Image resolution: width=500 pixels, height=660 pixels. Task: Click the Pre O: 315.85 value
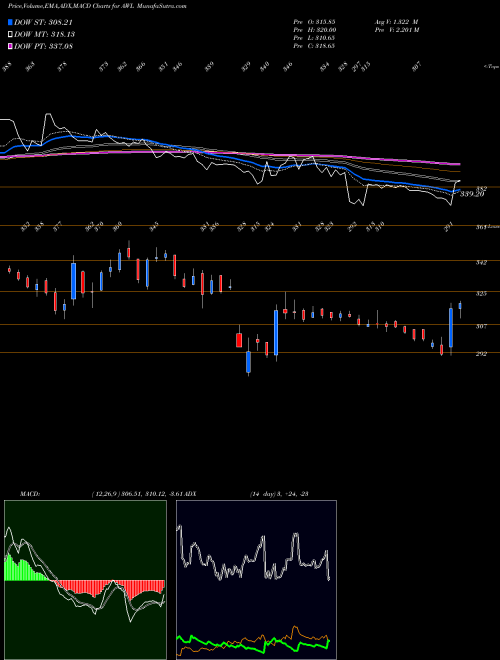pyautogui.click(x=314, y=21)
